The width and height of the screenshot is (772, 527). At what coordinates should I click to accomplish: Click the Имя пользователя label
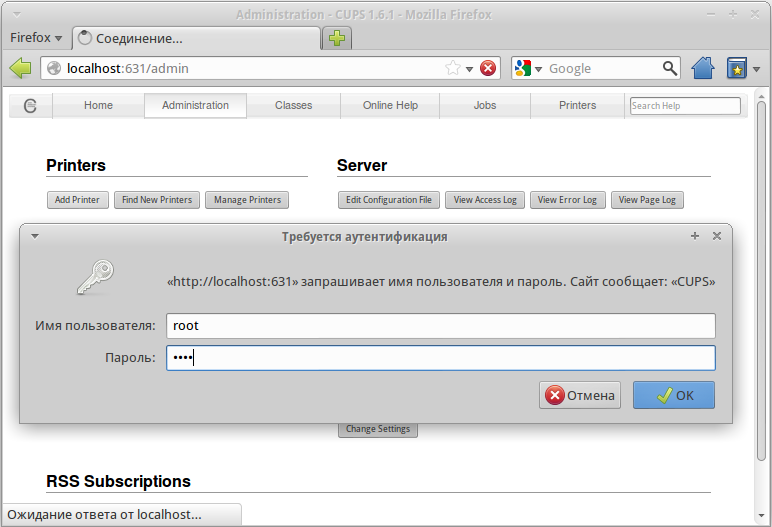95,326
